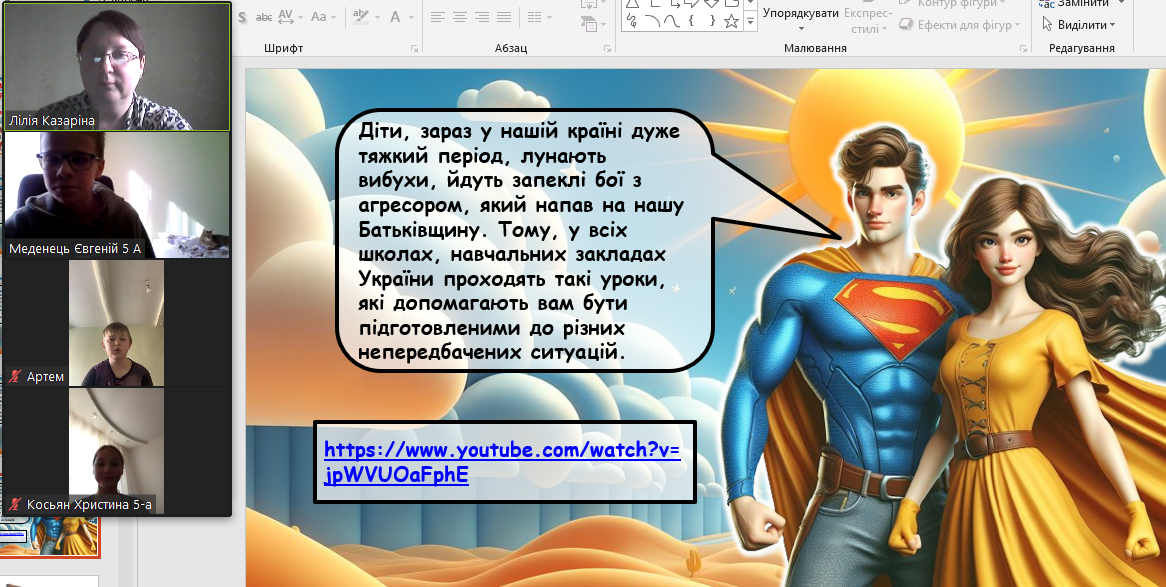Click Косьян Христина's muted microphone icon
Viewport: 1166px width, 587px height.
tap(15, 504)
